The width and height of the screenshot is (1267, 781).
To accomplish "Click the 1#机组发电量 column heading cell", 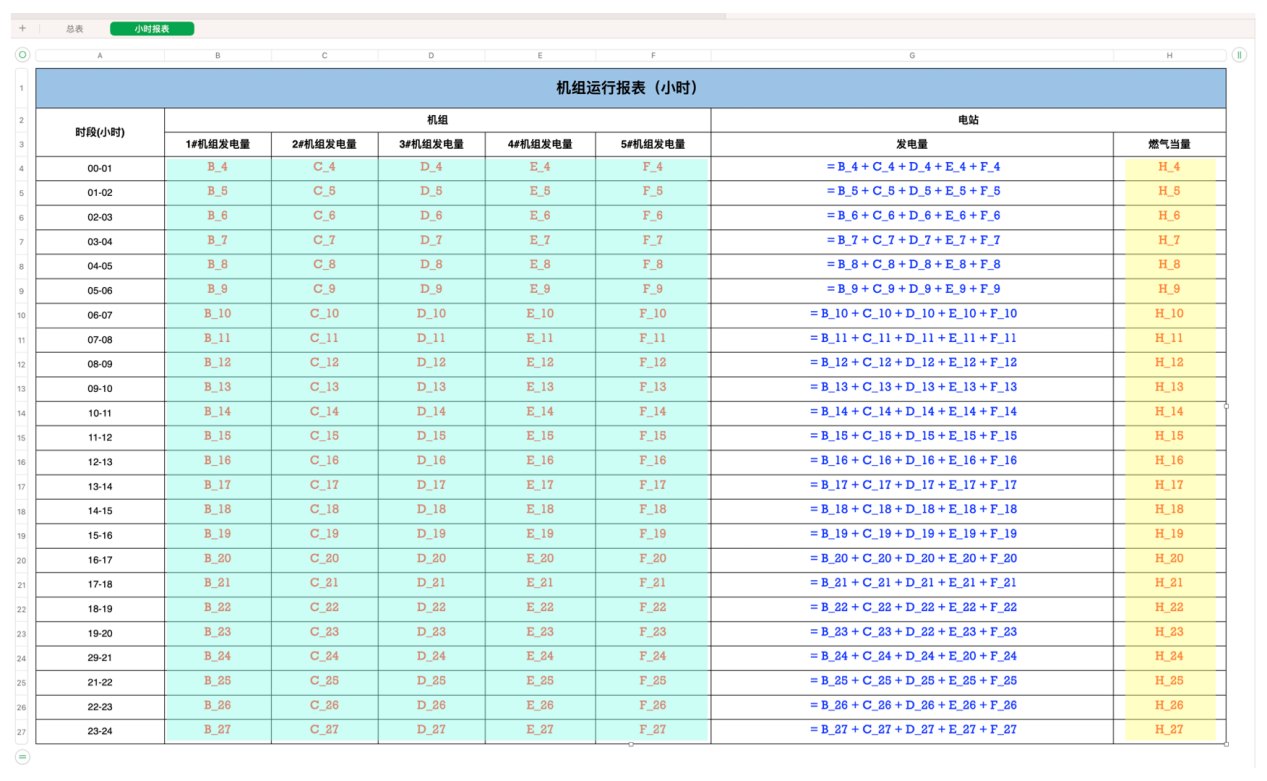I will (217, 144).
